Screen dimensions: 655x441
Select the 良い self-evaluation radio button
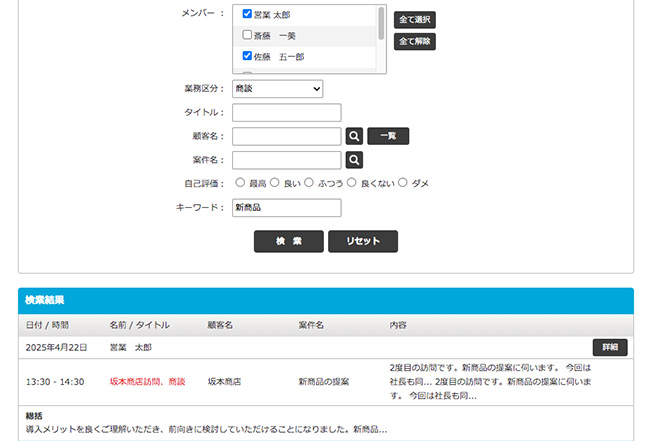coord(274,182)
